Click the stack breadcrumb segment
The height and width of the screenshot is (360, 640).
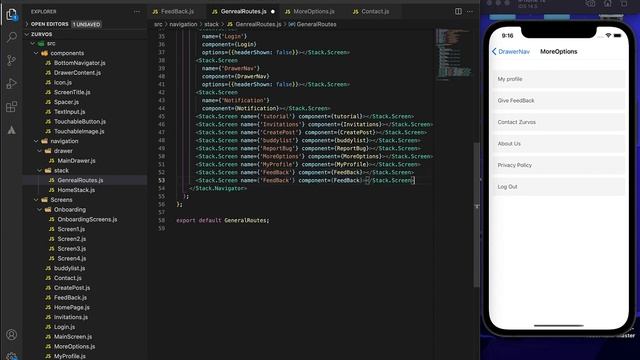point(211,24)
